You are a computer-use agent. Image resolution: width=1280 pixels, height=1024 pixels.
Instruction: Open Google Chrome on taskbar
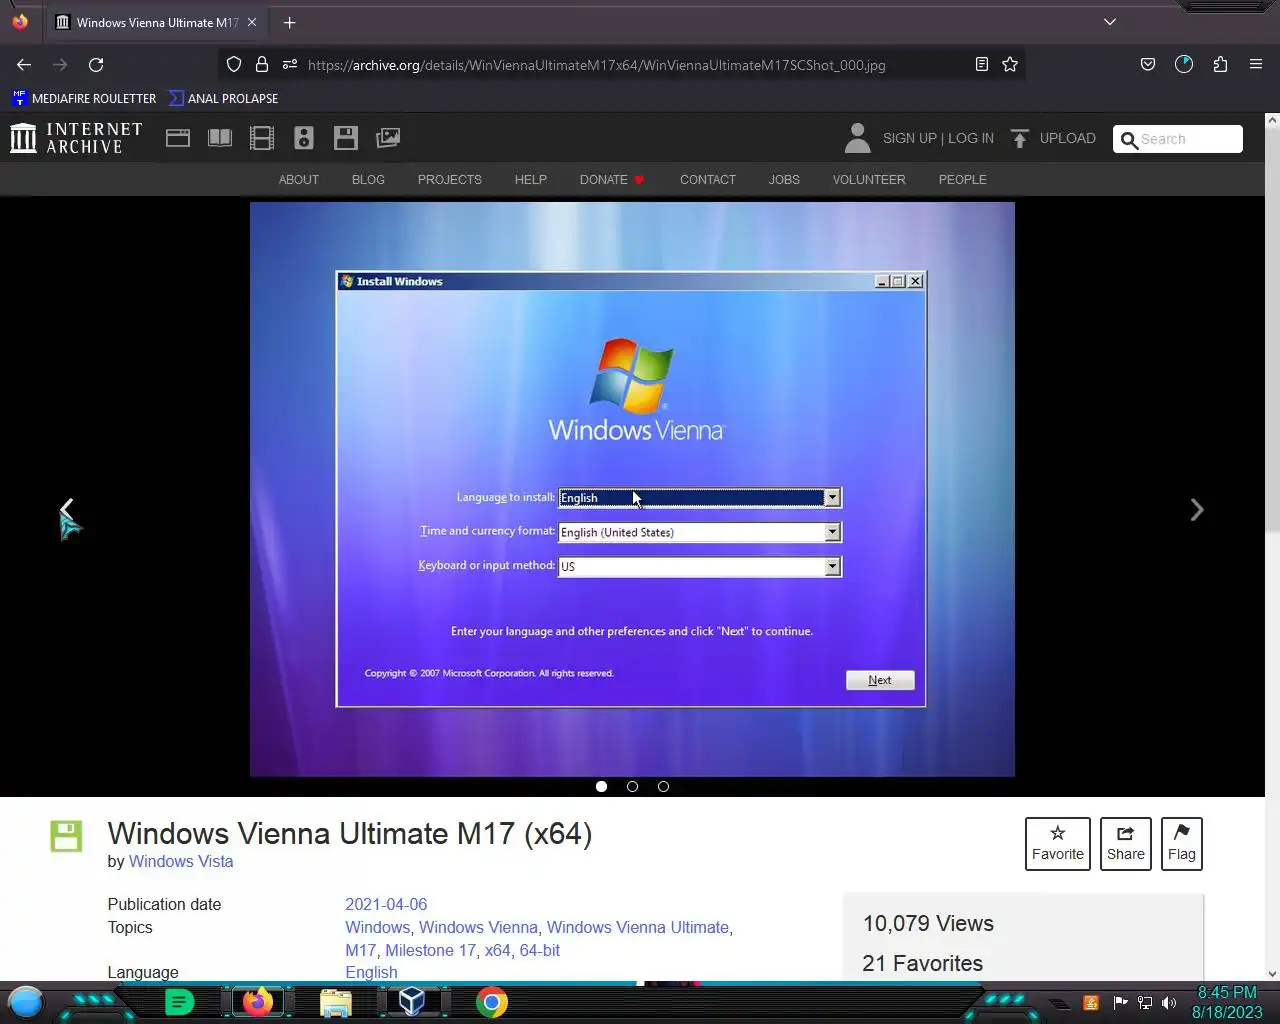(x=491, y=1002)
